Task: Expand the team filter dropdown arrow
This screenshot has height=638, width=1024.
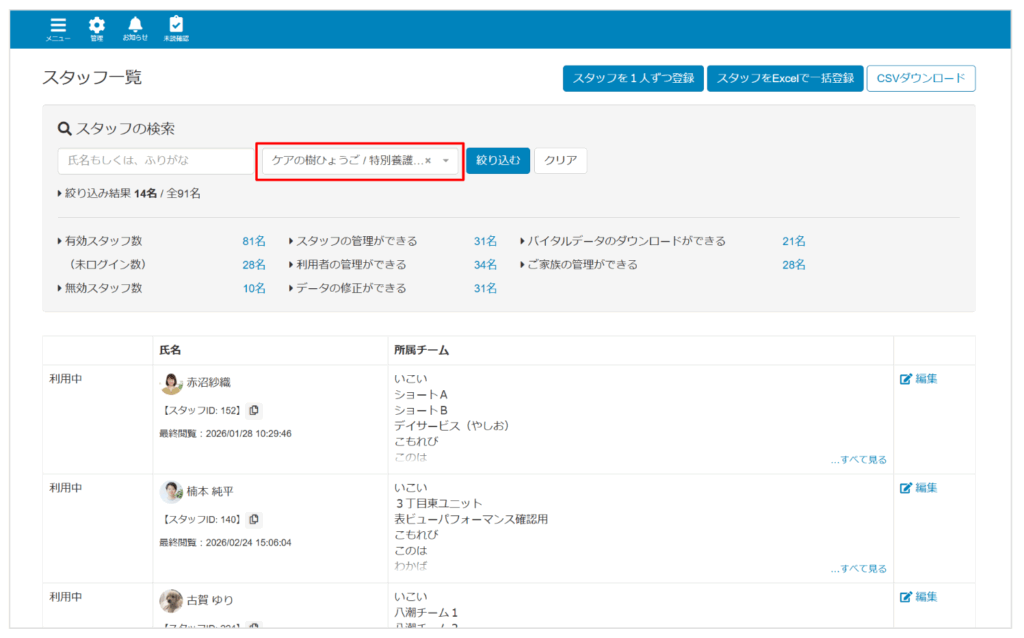Action: point(446,160)
